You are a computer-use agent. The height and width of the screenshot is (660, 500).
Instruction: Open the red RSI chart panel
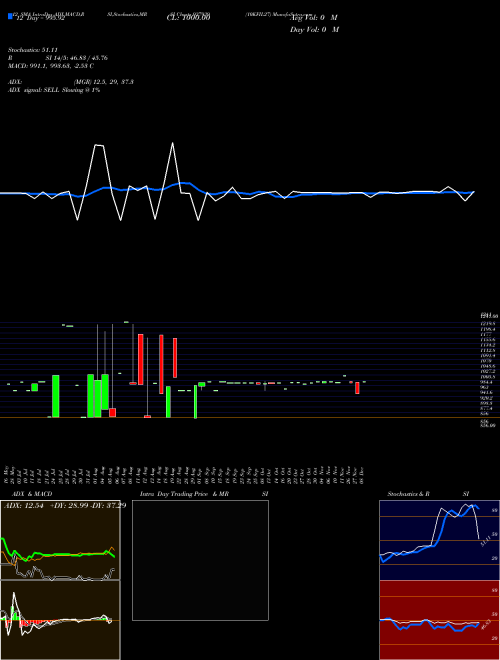pyautogui.click(x=439, y=620)
